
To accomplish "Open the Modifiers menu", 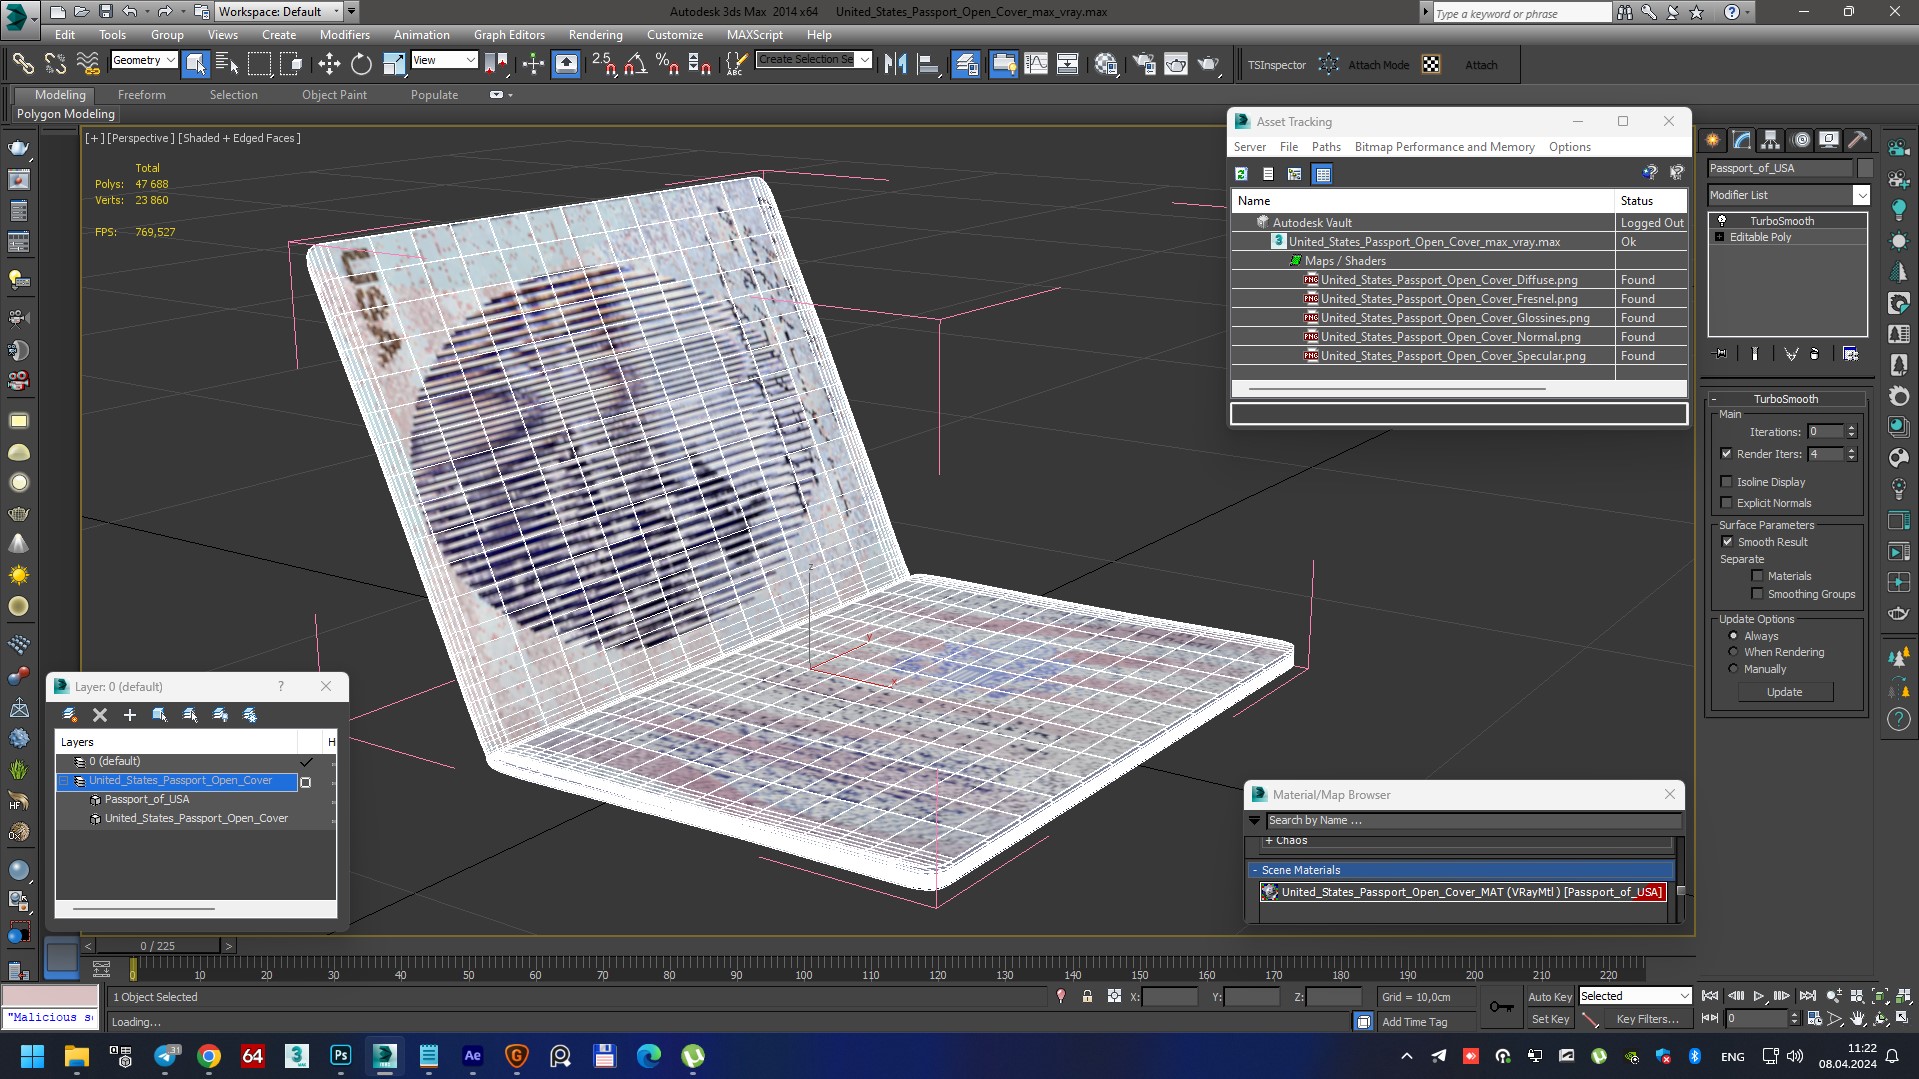I will pyautogui.click(x=344, y=35).
